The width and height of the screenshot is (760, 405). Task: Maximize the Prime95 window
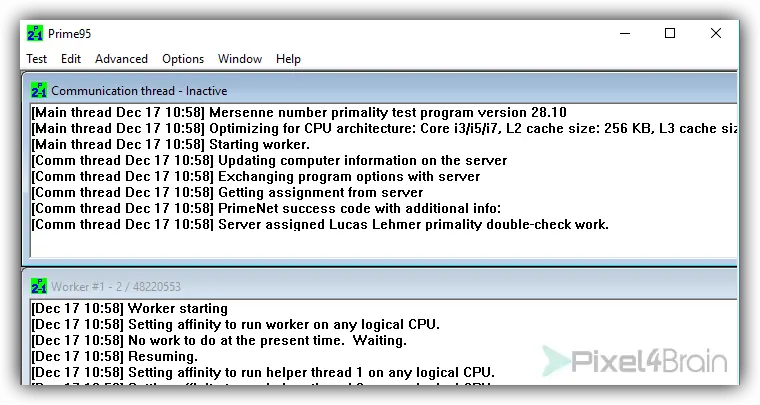670,33
